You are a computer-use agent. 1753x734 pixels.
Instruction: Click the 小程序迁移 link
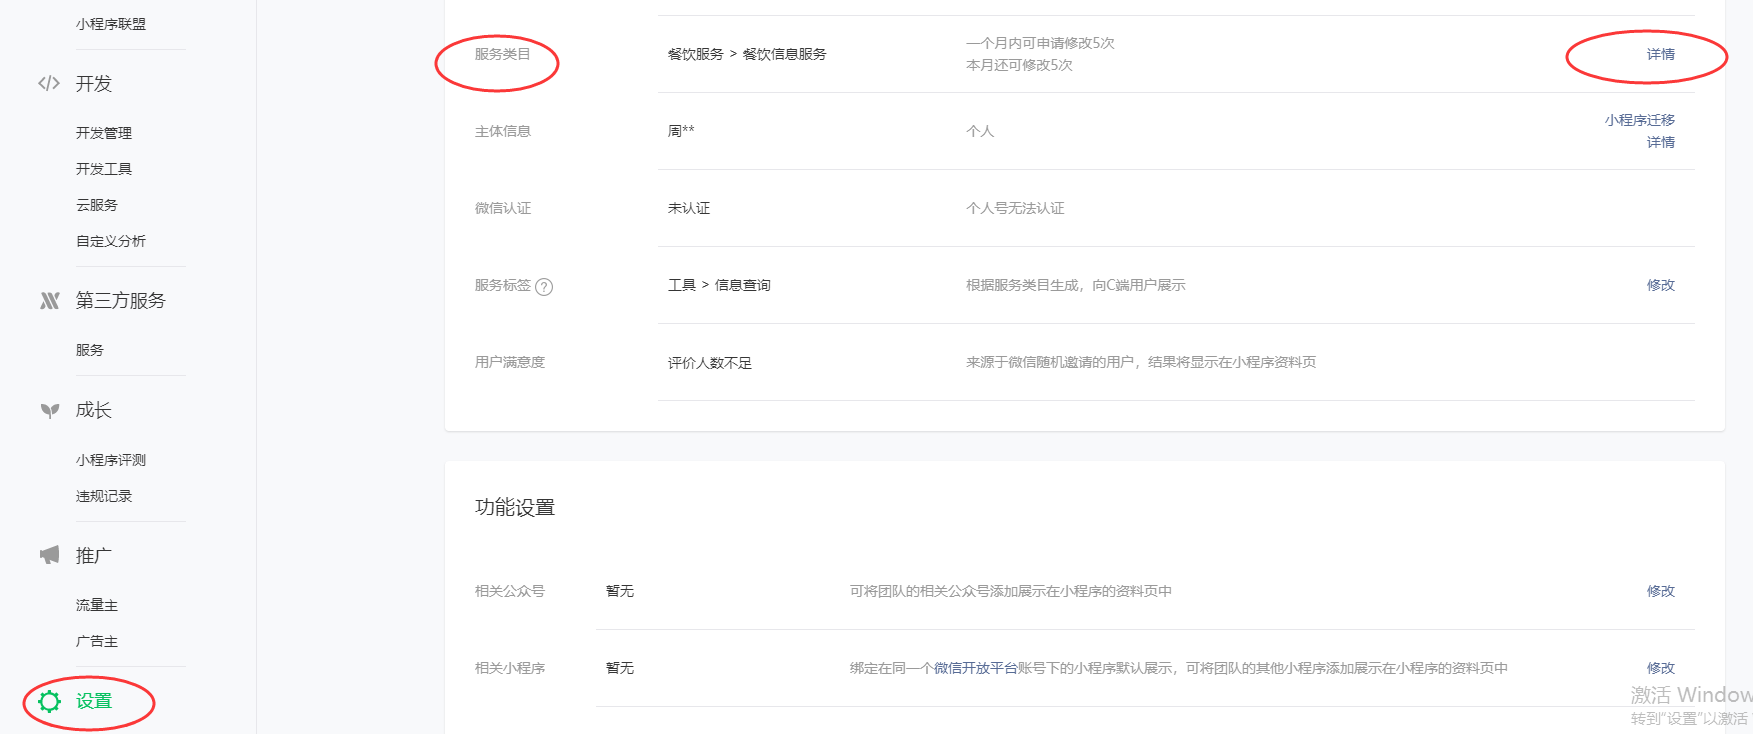pos(1639,120)
